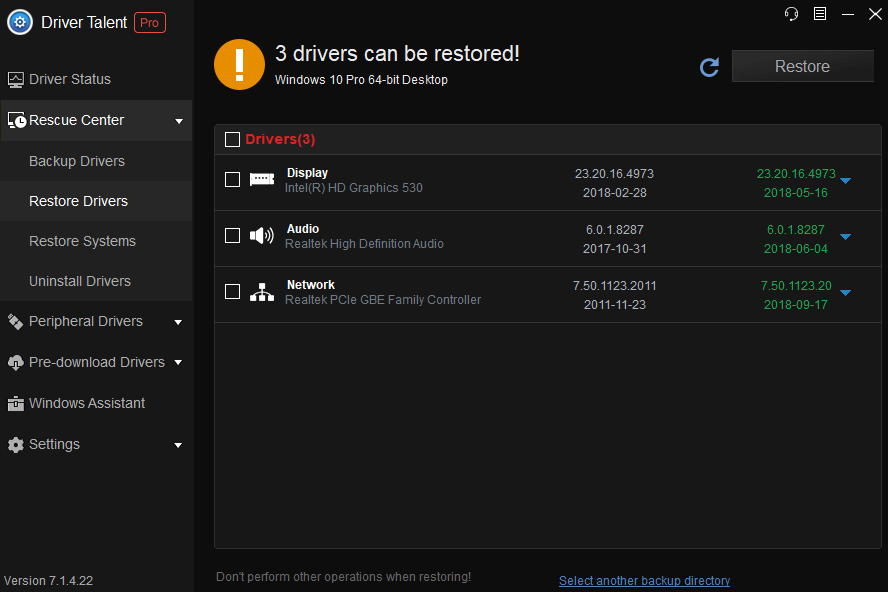Click the 2018-02-28 driver date
This screenshot has width=888, height=592.
coord(614,193)
